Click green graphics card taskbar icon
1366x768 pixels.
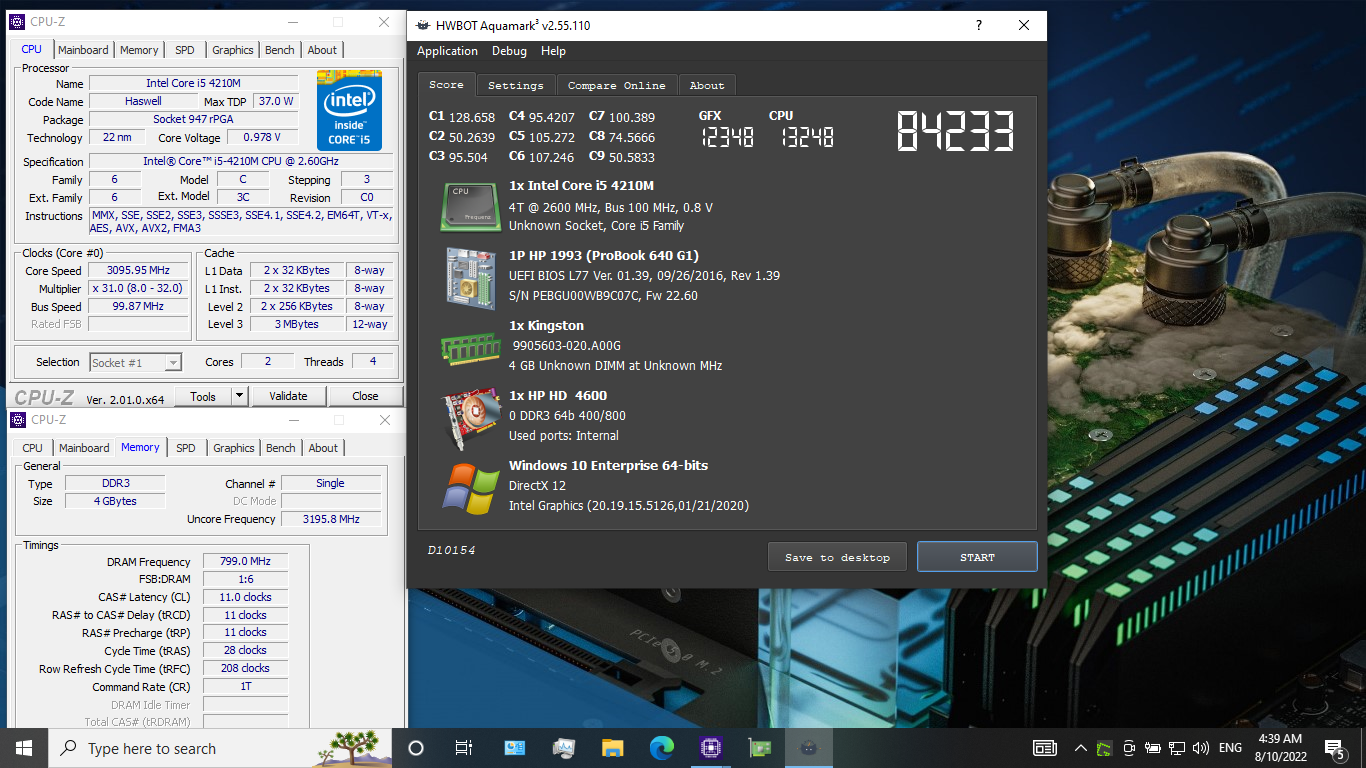click(760, 748)
